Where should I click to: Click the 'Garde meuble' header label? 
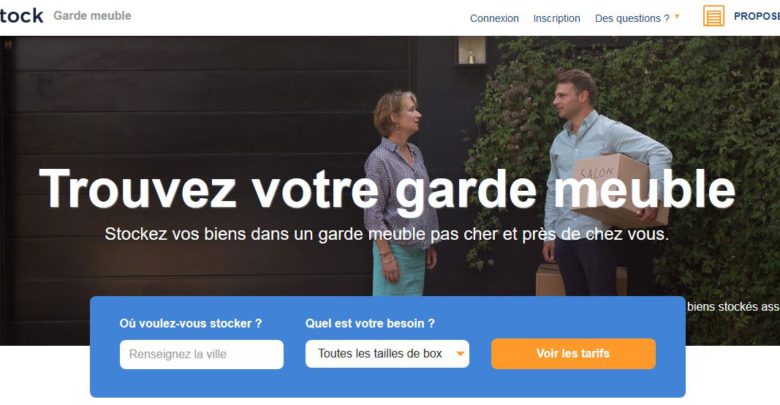[93, 16]
